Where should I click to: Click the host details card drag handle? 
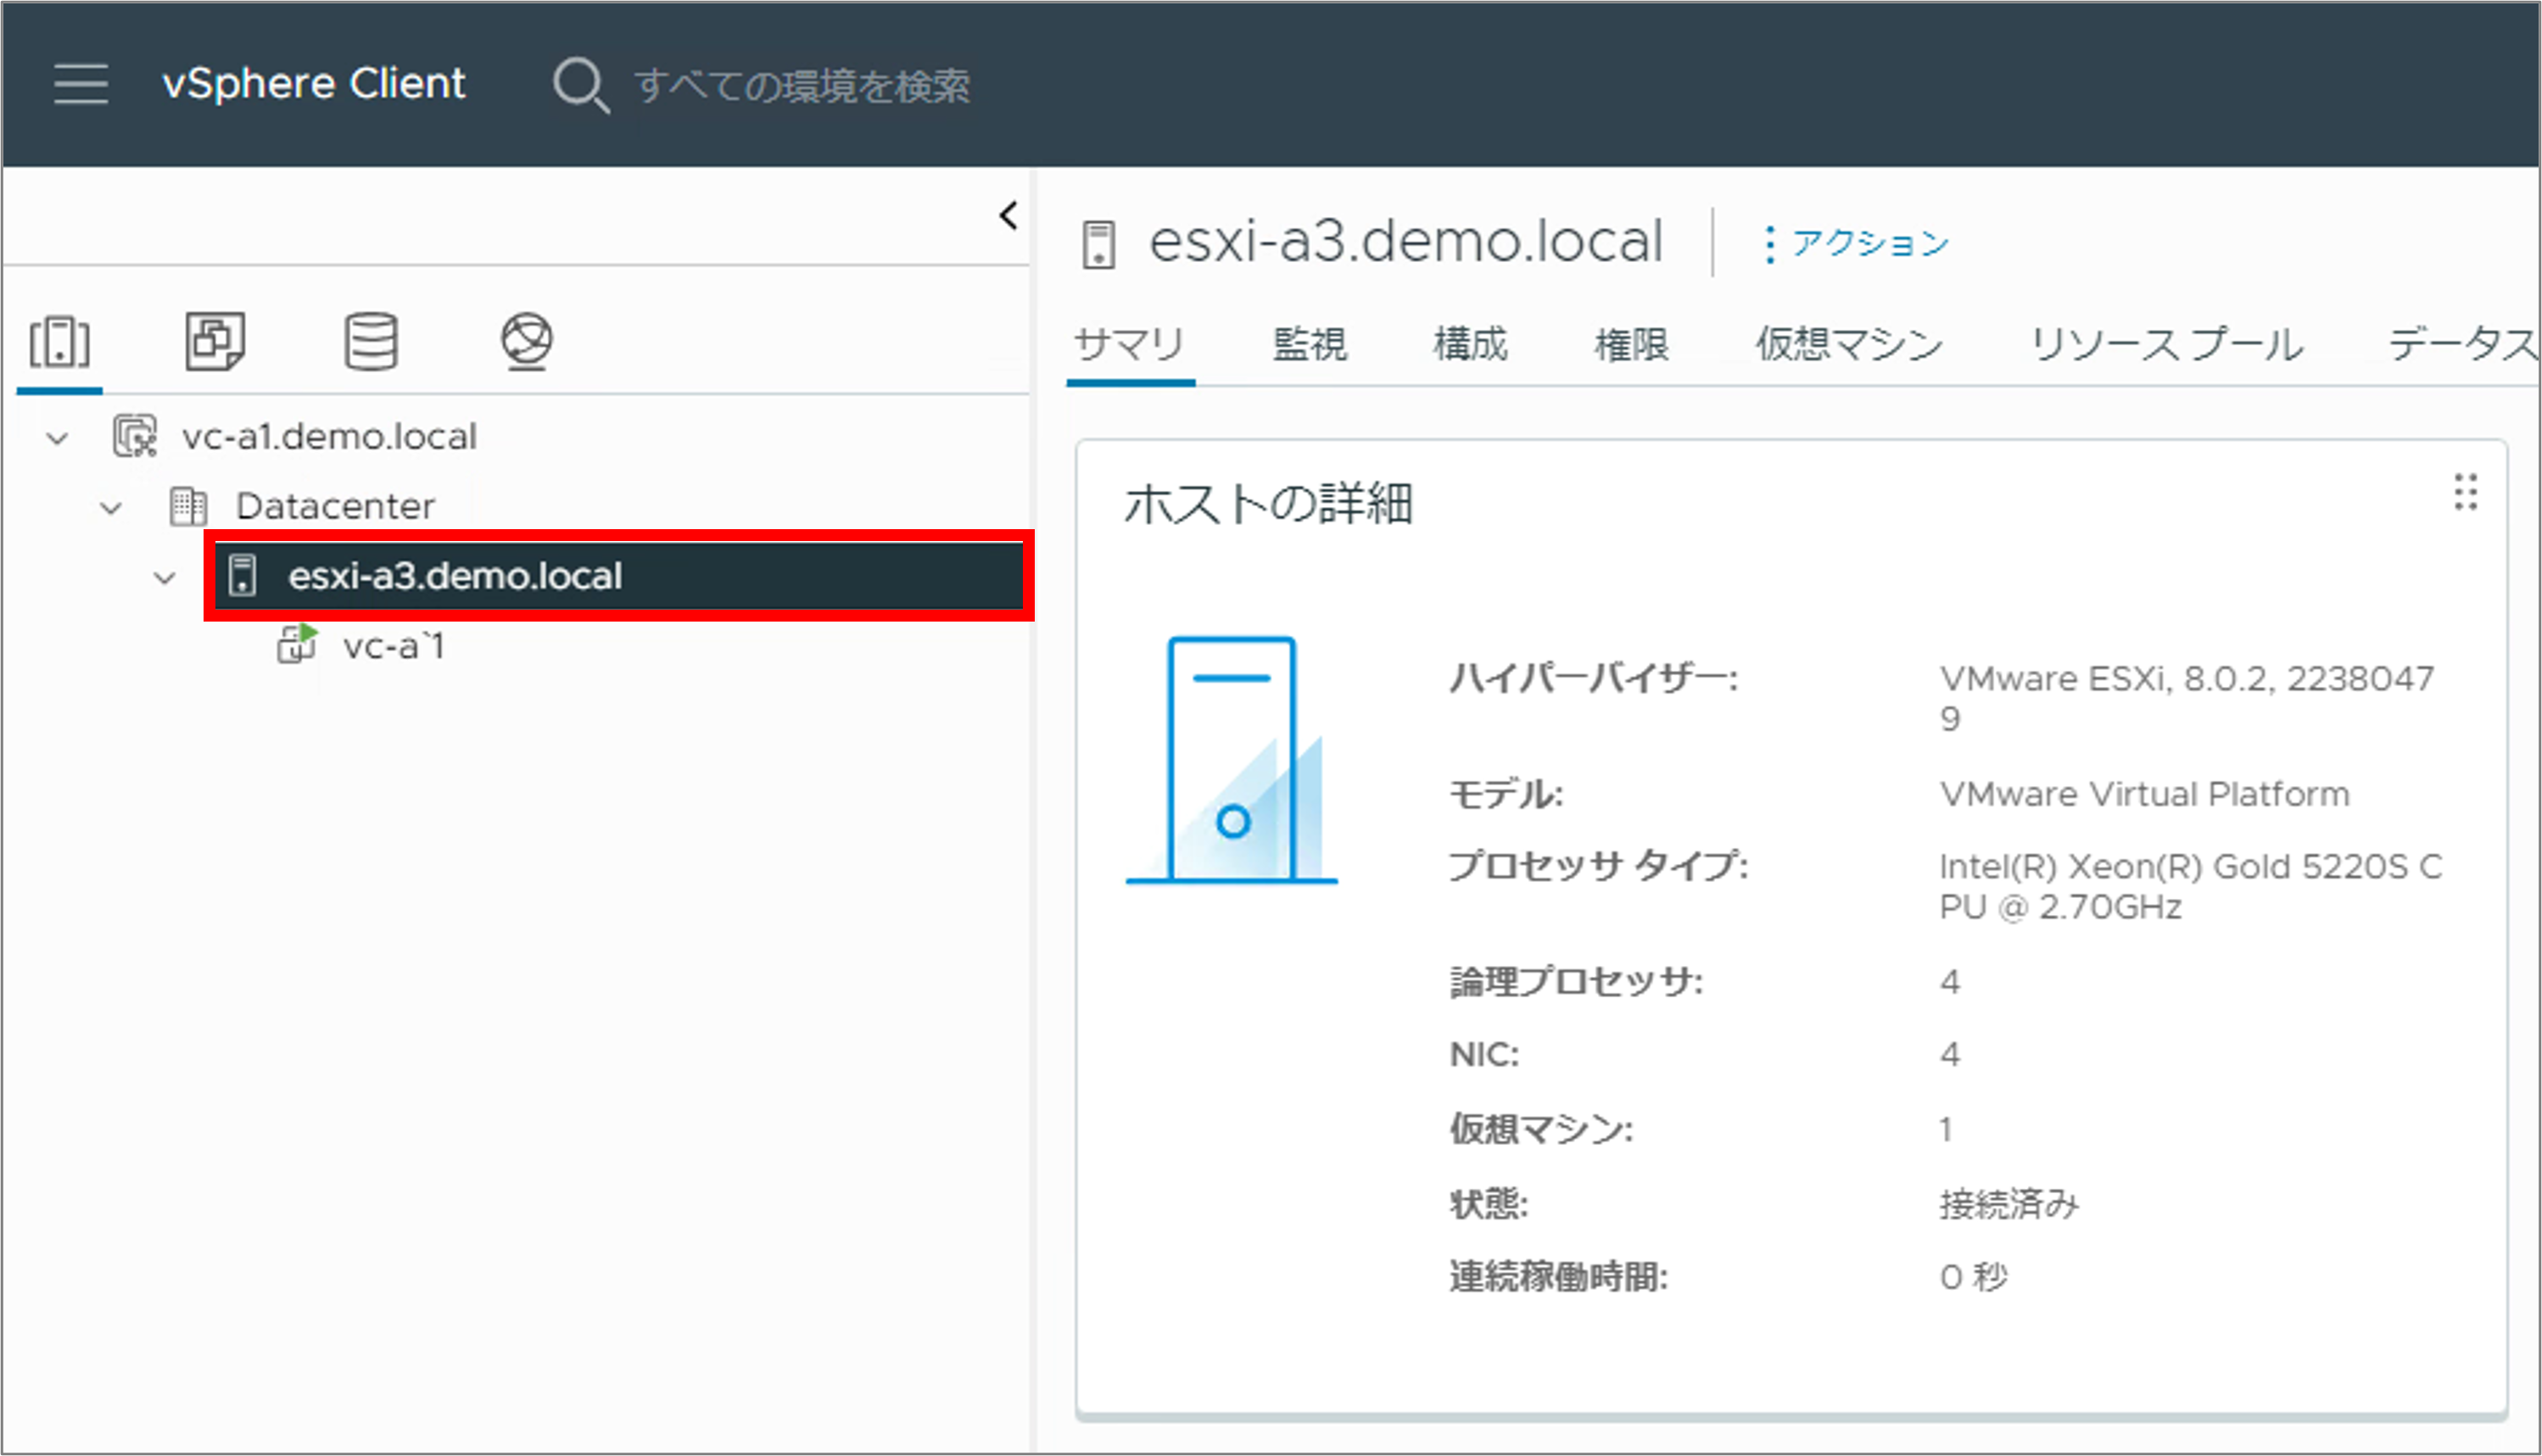pos(2465,492)
